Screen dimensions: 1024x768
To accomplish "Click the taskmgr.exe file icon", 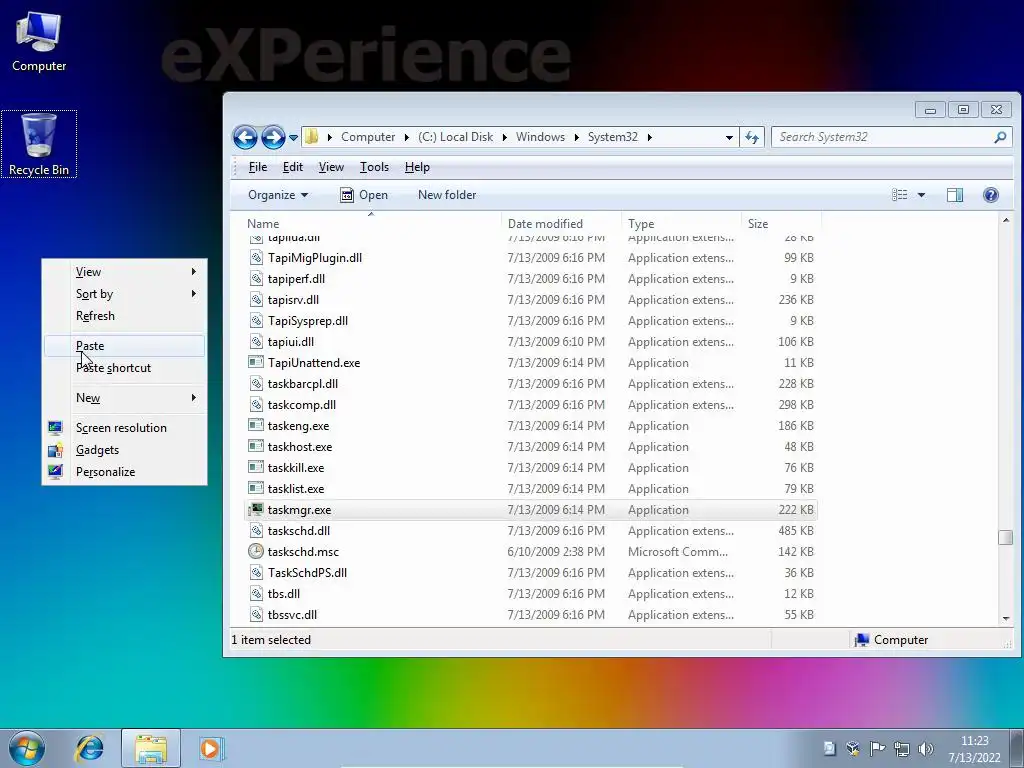I will [256, 509].
